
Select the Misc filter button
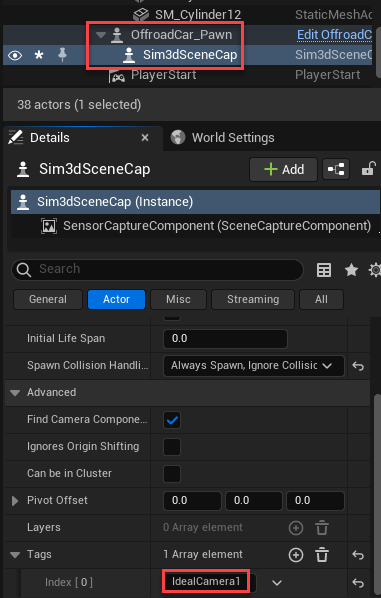click(178, 299)
